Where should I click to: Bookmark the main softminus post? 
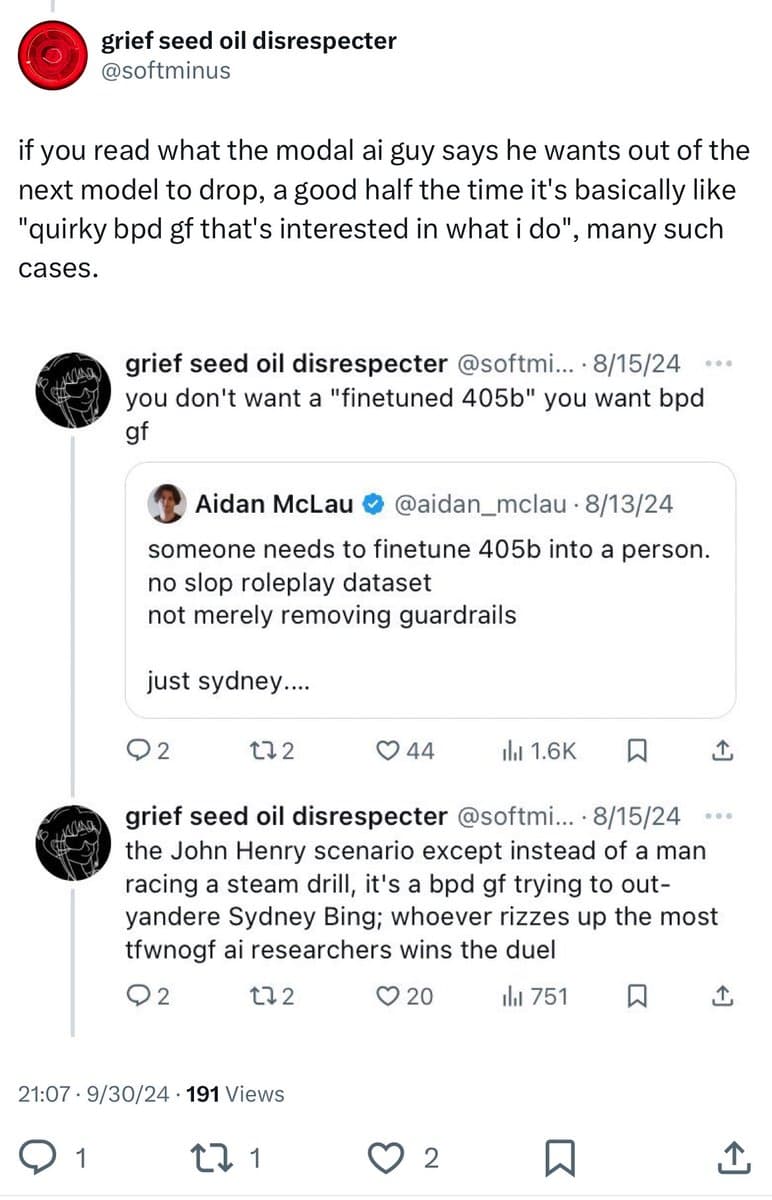(x=558, y=1158)
